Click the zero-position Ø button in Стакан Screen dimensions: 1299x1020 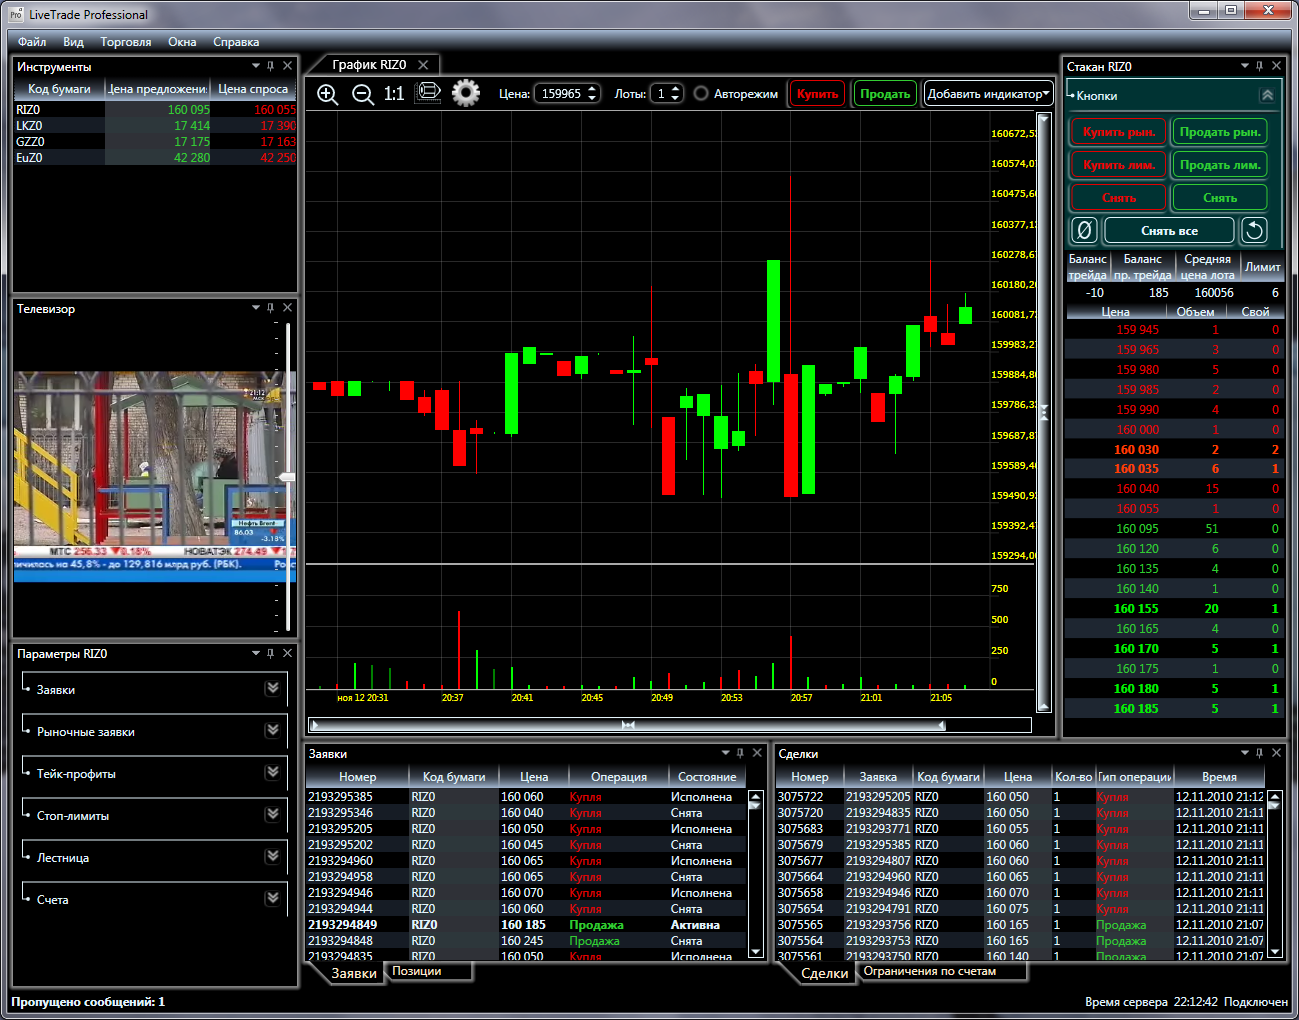(x=1084, y=231)
